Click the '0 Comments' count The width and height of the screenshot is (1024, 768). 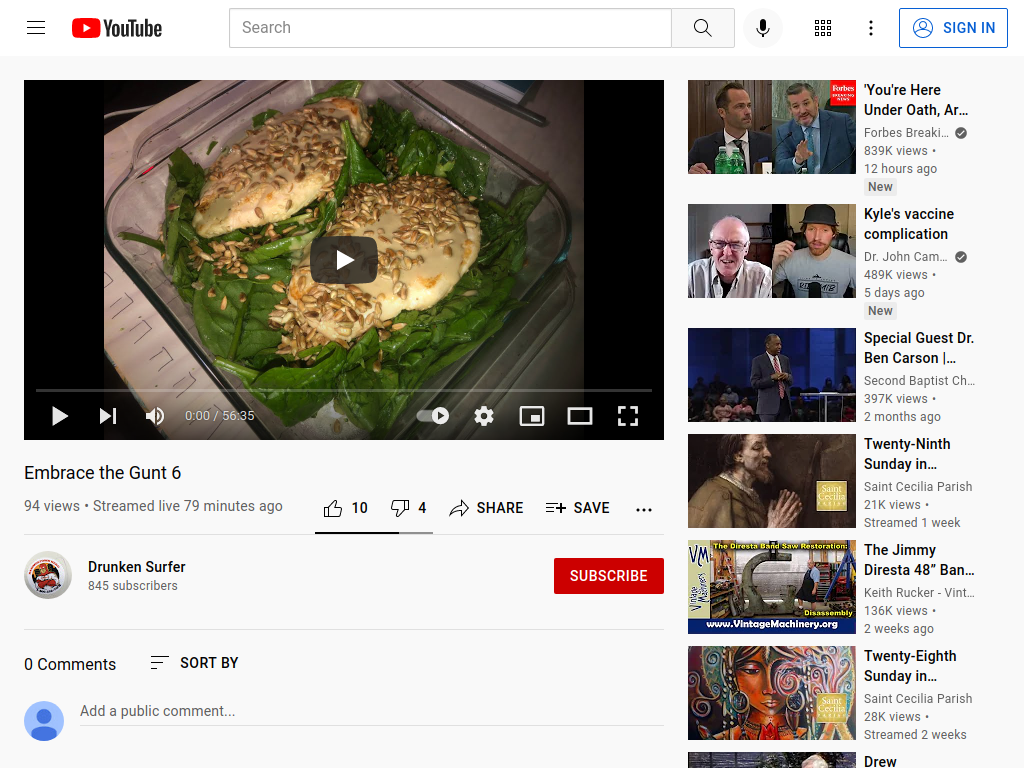70,664
